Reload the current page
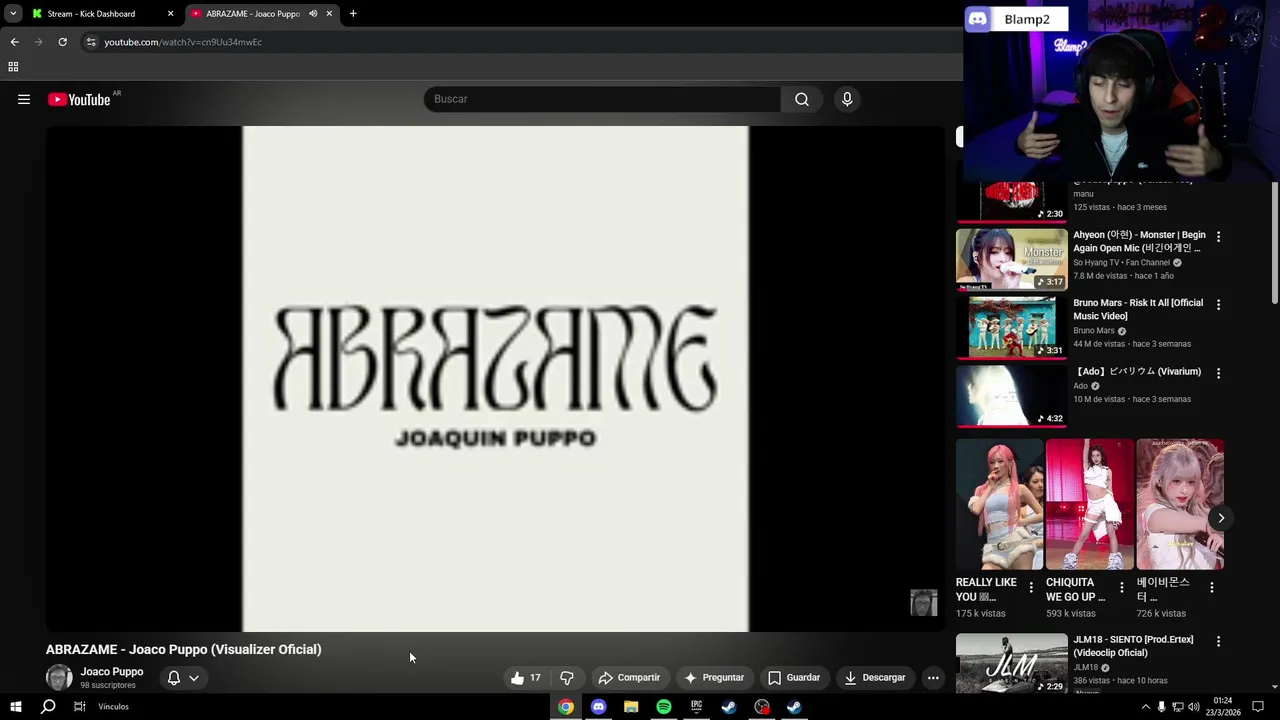The height and width of the screenshot is (720, 1280). coord(62,42)
